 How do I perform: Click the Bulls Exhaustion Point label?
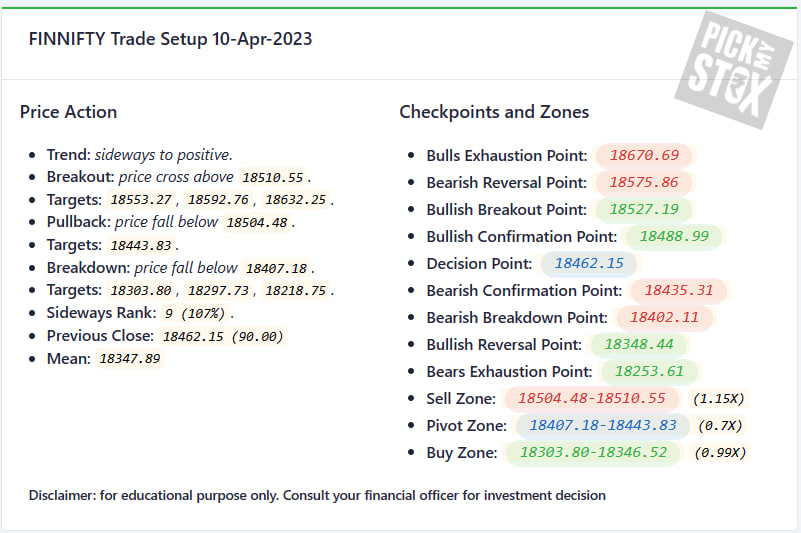point(507,155)
